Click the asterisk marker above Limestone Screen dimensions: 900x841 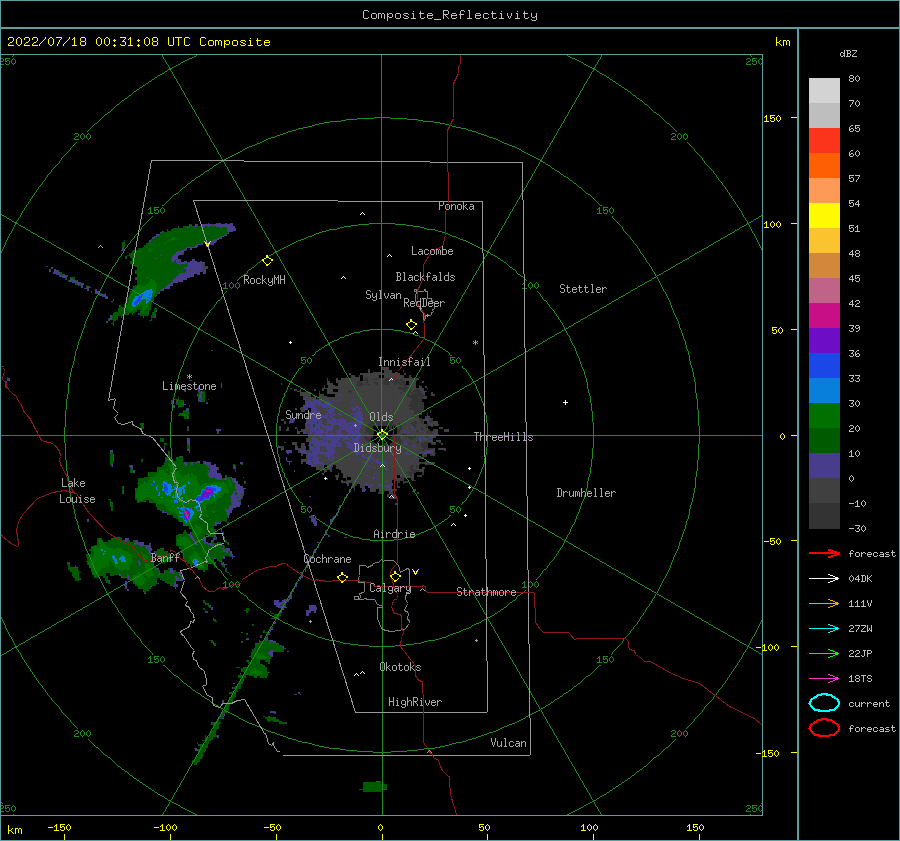189,377
